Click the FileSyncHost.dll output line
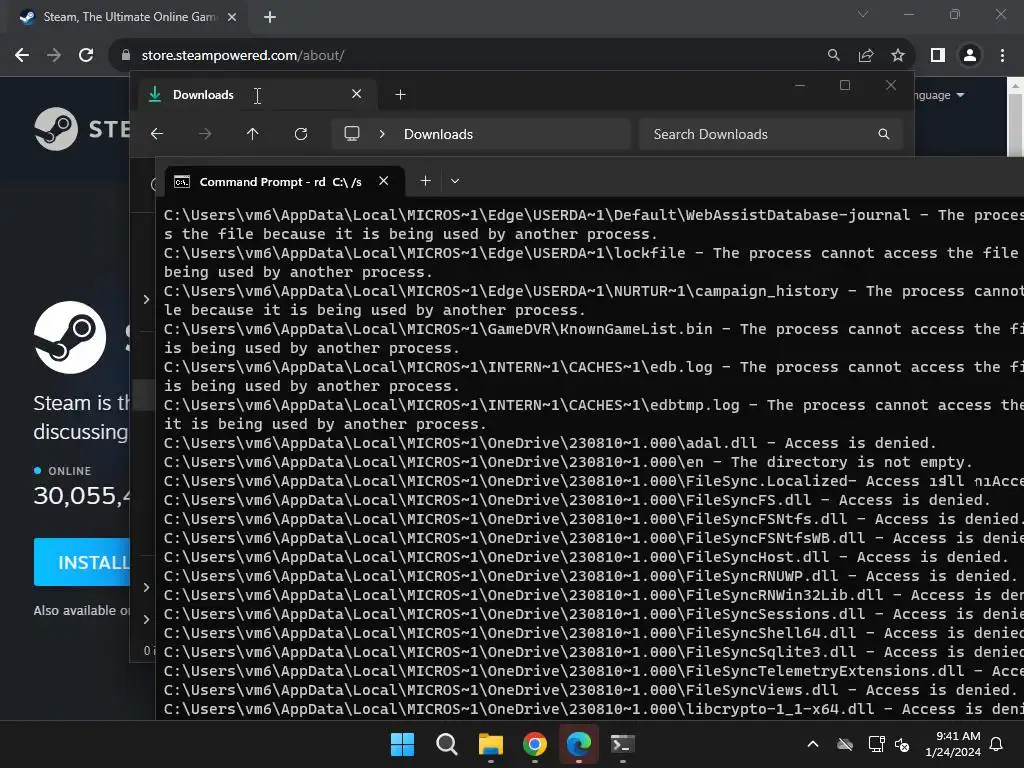 click(x=586, y=557)
